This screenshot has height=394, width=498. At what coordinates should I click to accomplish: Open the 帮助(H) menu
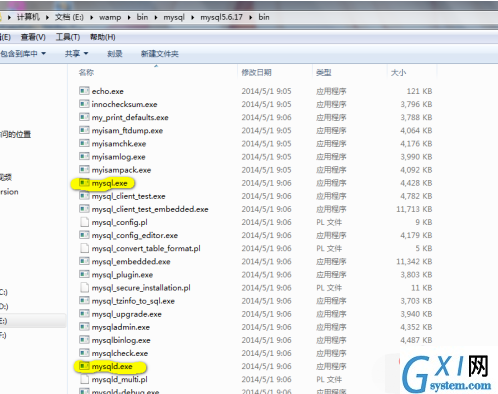(x=103, y=37)
